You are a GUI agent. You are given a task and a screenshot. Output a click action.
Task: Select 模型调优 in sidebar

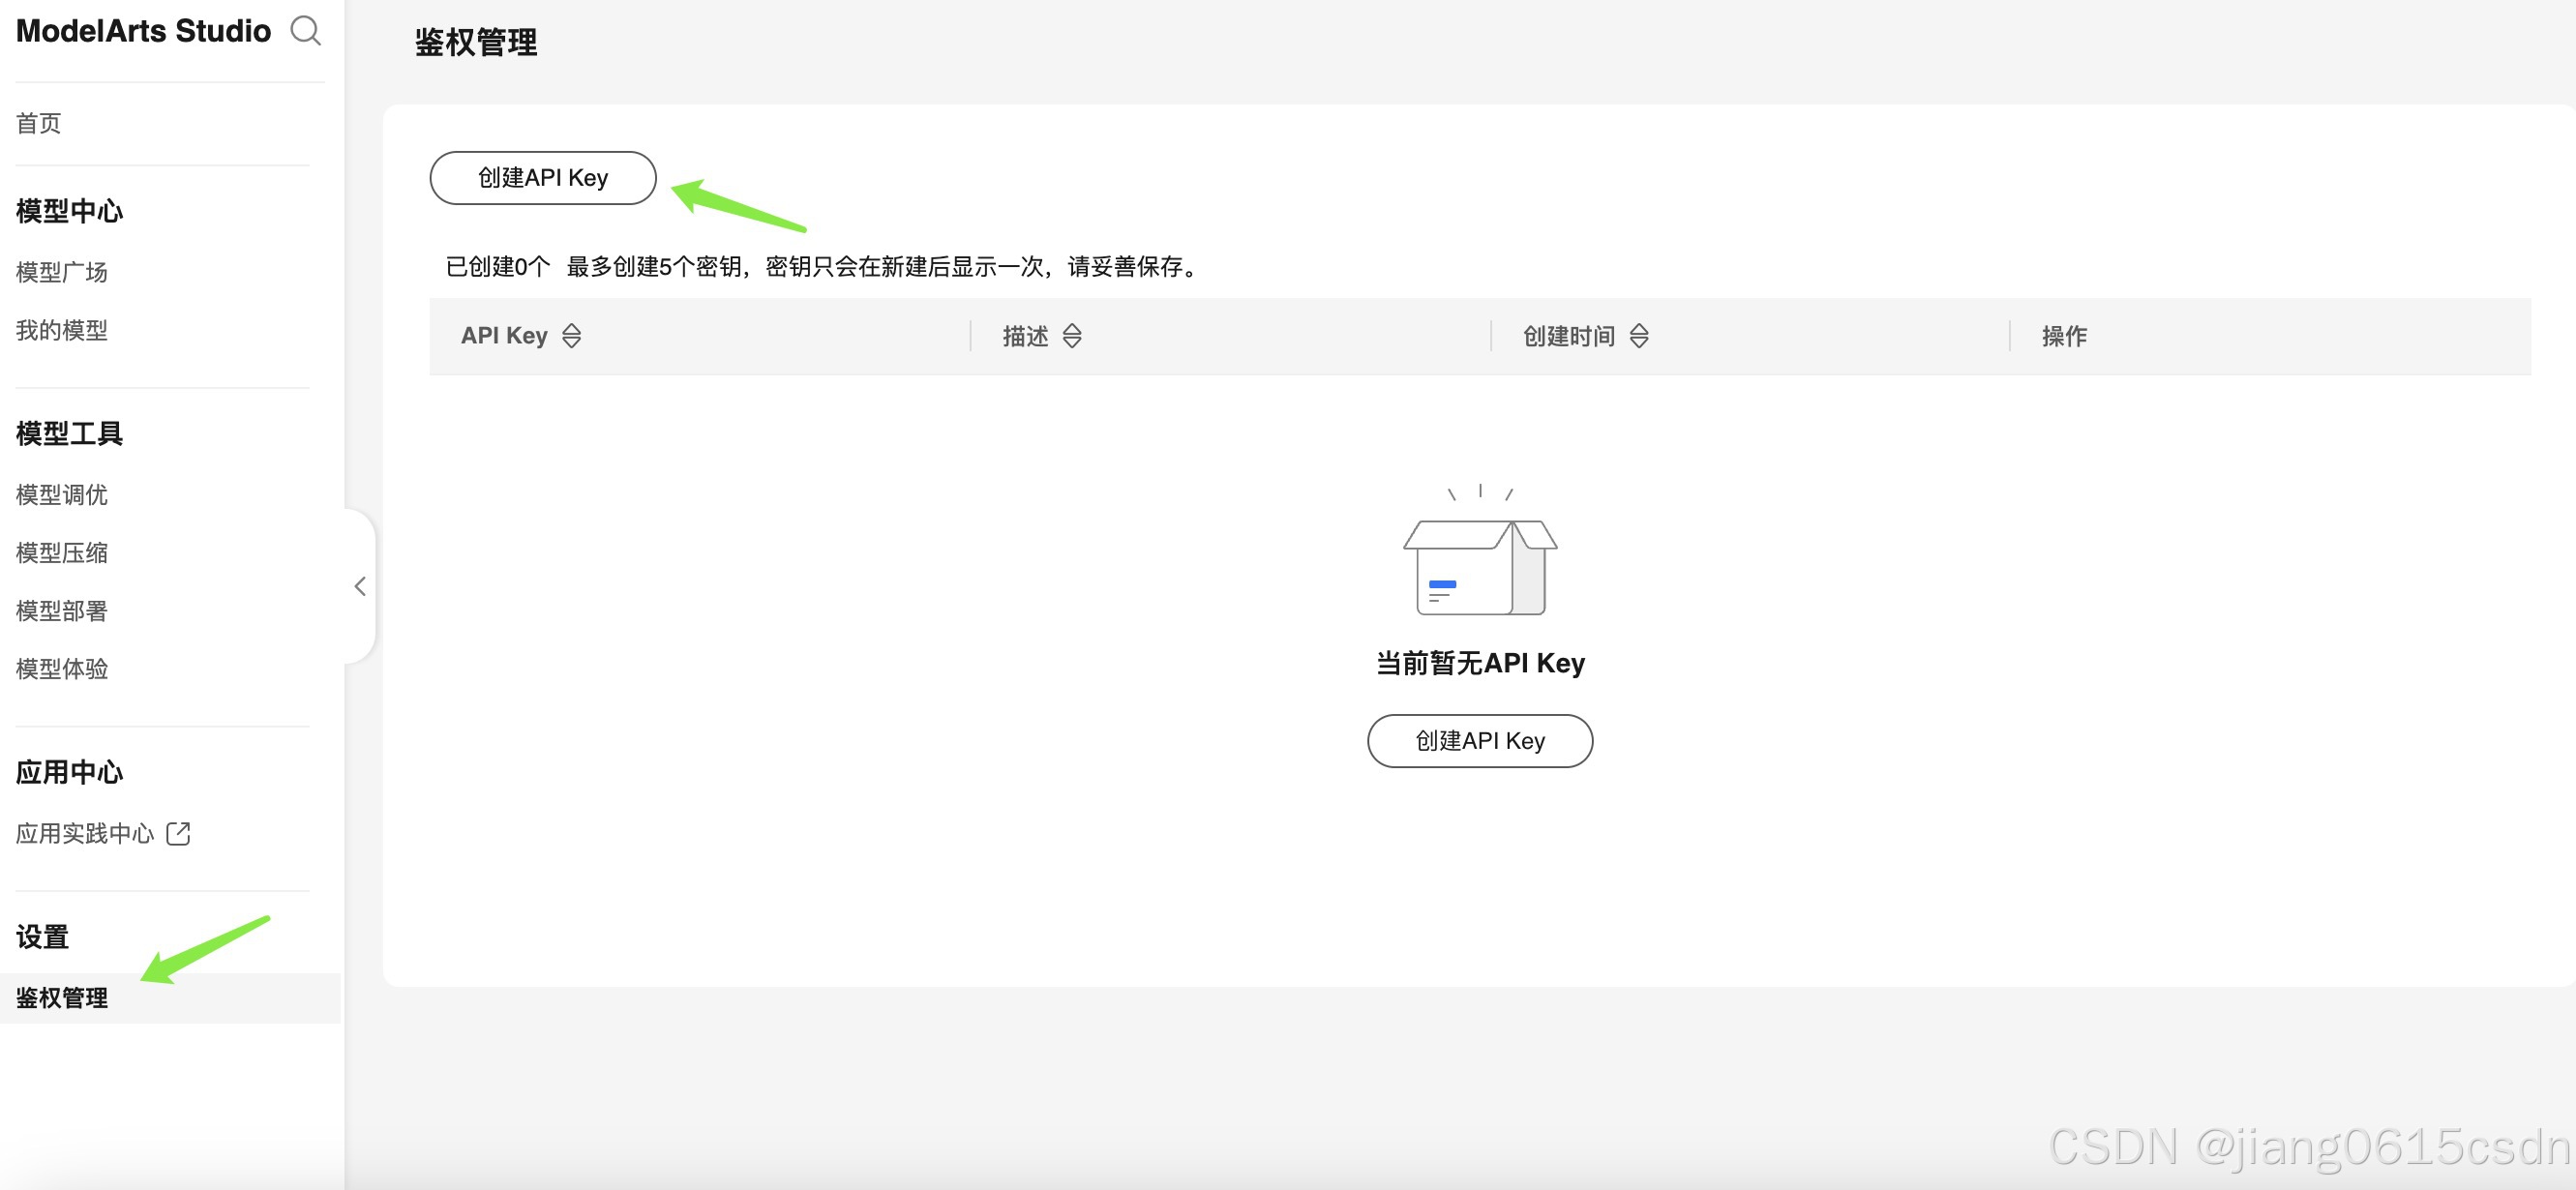62,495
